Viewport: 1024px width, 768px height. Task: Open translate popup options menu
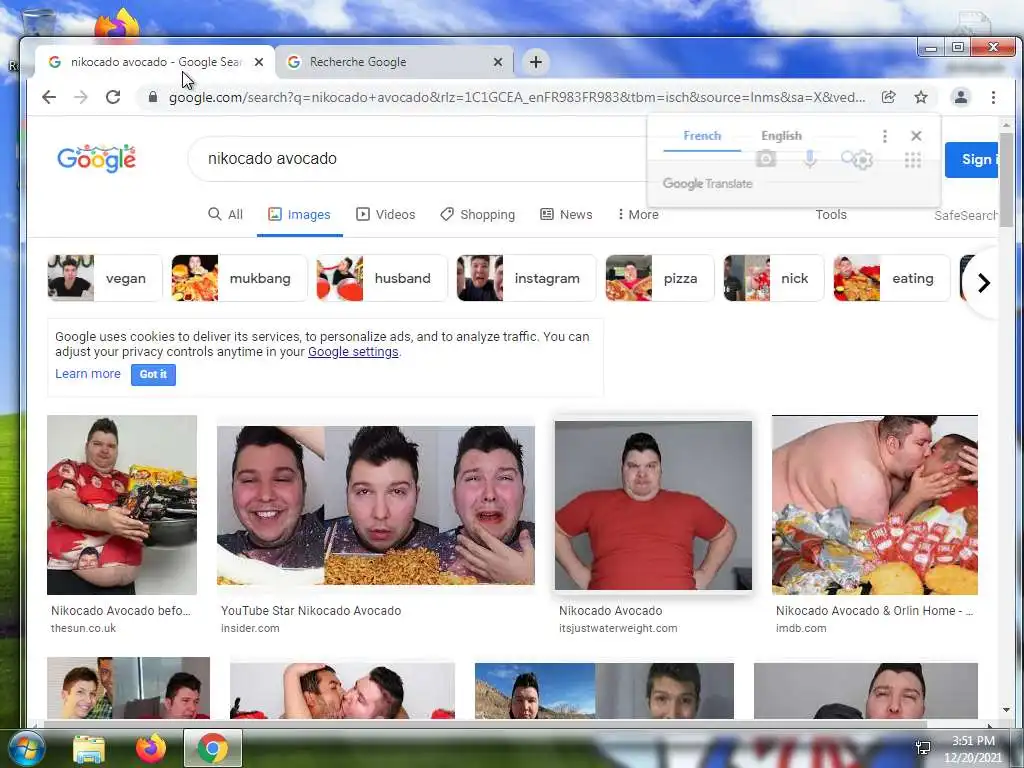tap(885, 136)
